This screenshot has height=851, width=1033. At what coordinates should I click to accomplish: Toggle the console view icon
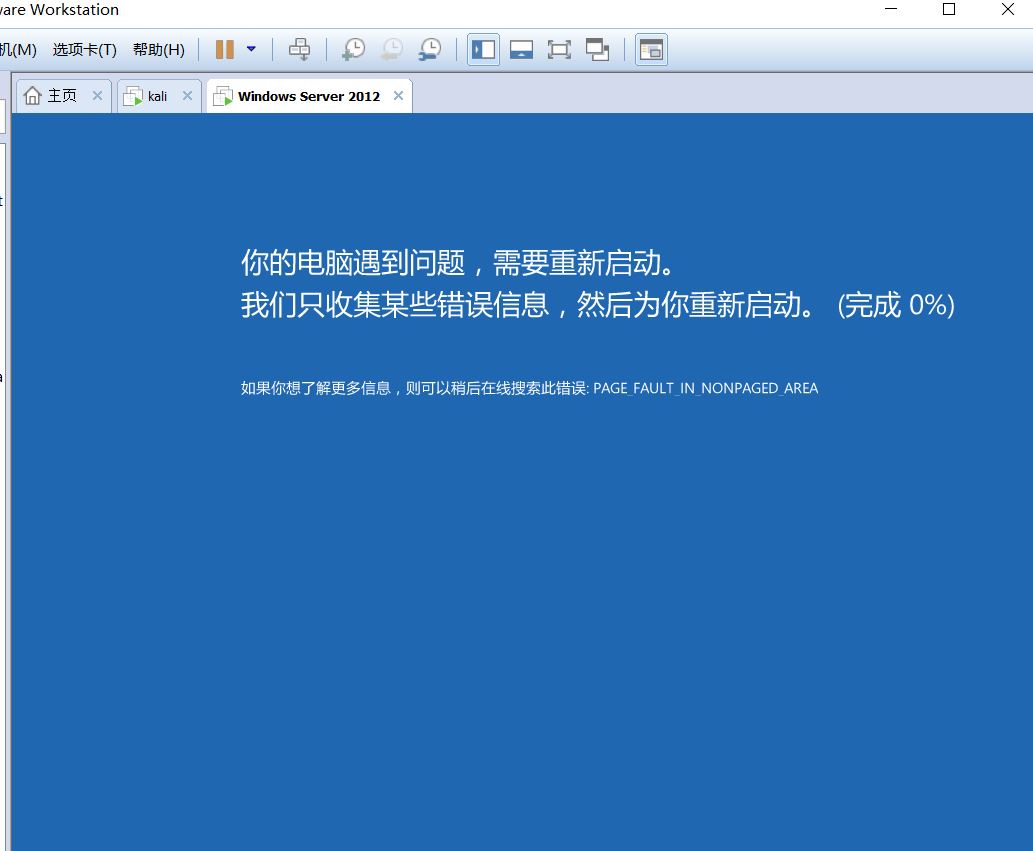tap(652, 49)
